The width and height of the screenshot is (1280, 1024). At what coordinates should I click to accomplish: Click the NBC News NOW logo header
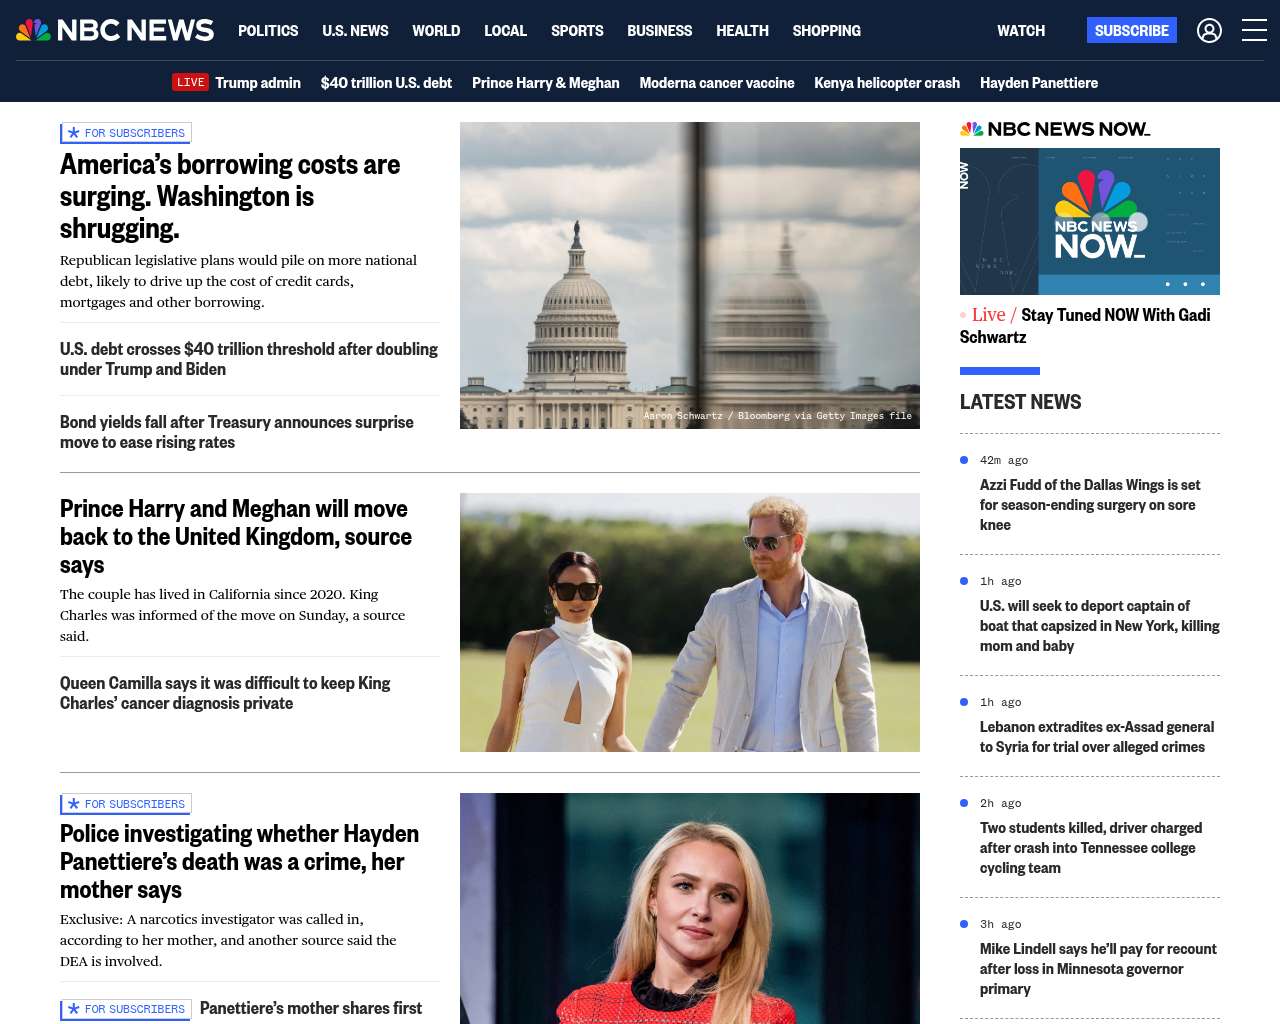pos(1055,129)
